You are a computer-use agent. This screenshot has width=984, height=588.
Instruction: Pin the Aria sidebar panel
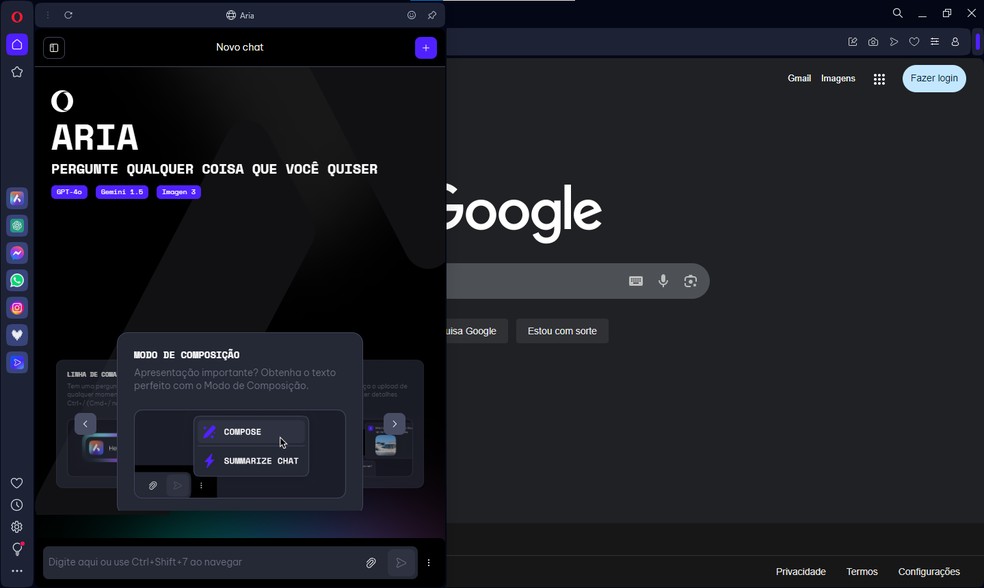point(432,15)
